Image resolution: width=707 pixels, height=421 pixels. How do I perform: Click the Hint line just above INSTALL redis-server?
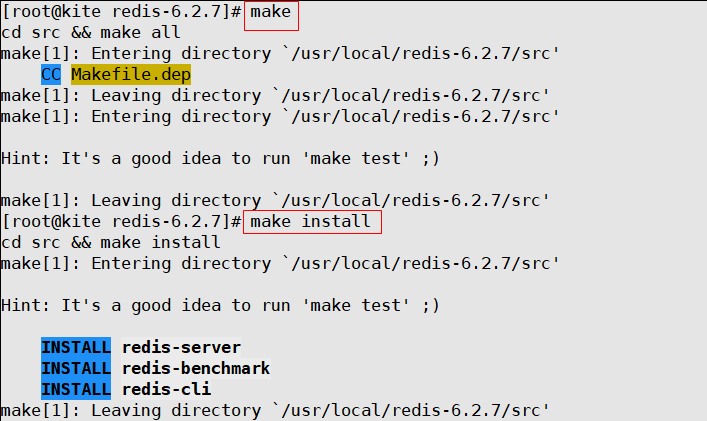(x=220, y=306)
